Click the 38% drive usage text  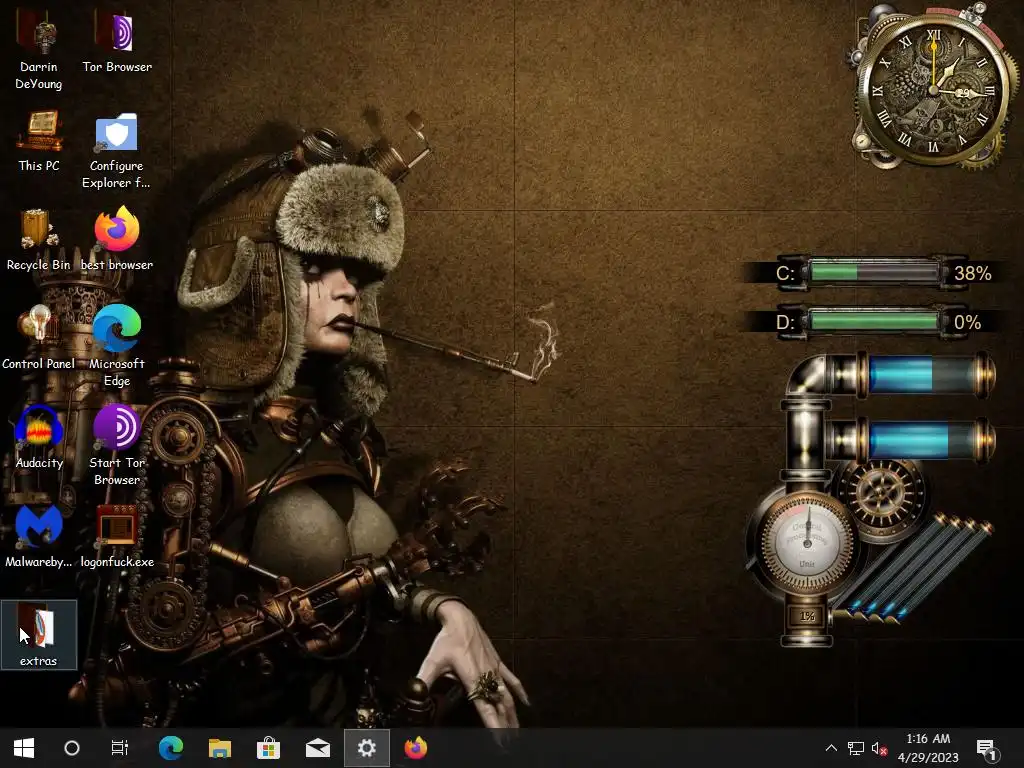[x=972, y=273]
